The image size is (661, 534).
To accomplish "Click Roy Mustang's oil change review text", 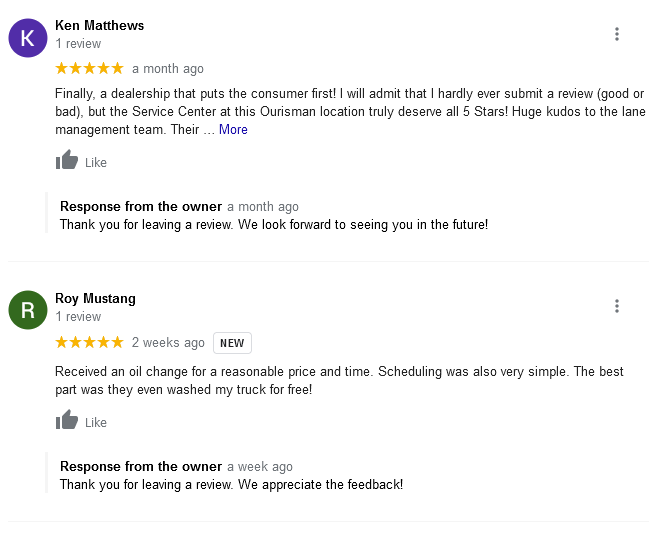I will [339, 380].
